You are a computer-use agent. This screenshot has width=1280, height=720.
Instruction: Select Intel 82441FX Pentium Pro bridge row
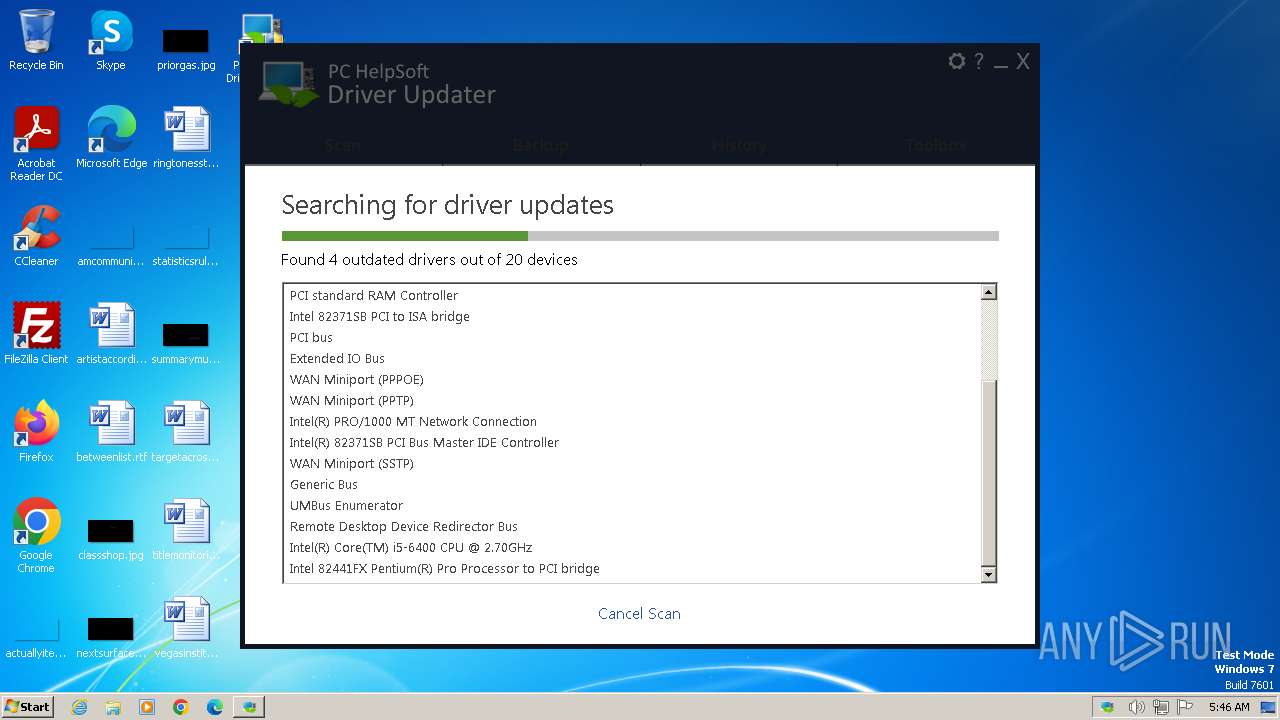[x=632, y=569]
